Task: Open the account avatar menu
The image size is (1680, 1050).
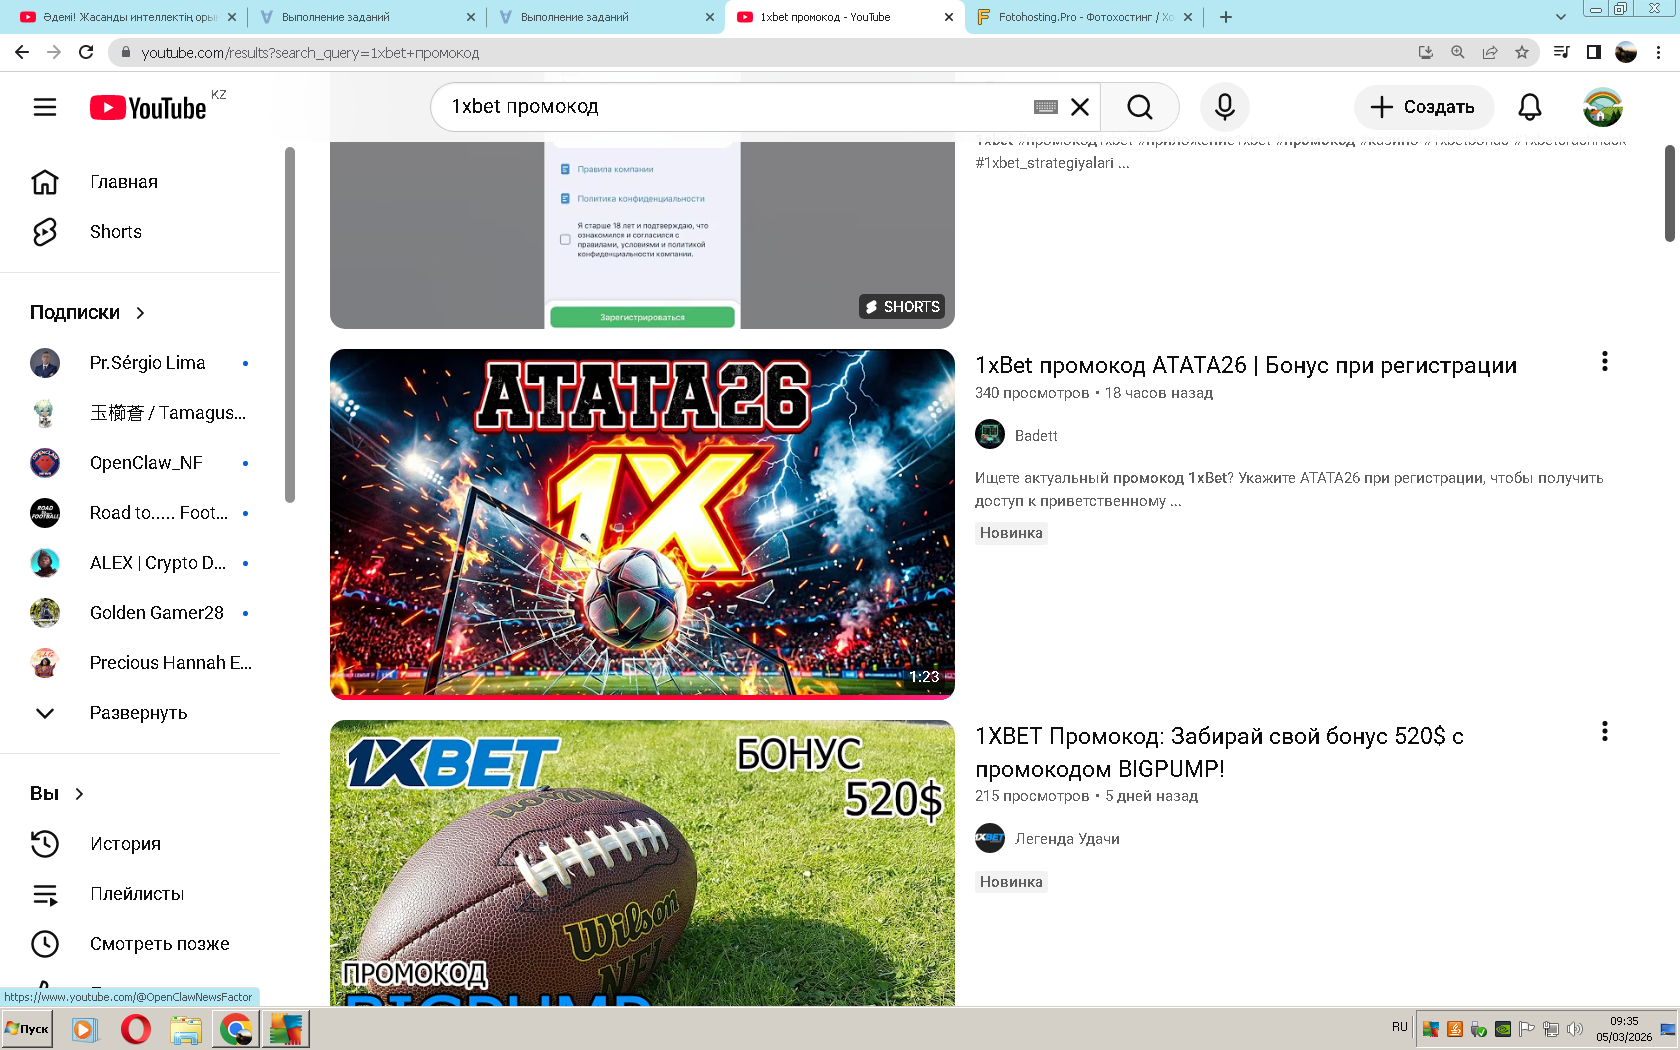Action: click(1603, 107)
